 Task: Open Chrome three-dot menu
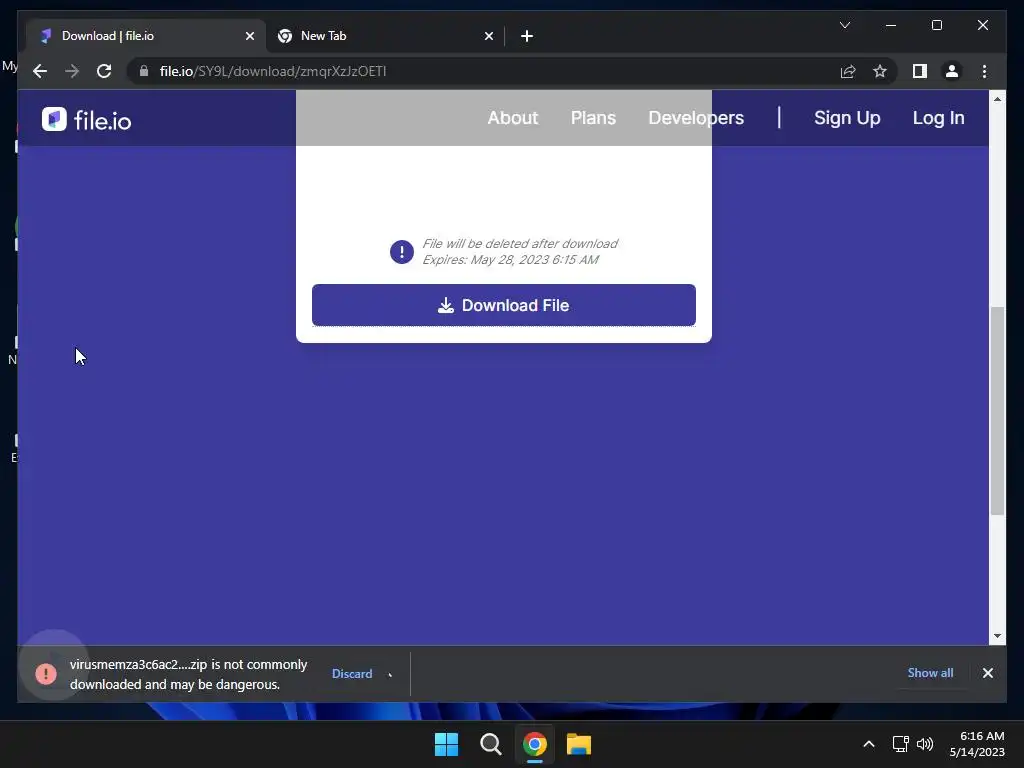pyautogui.click(x=984, y=71)
